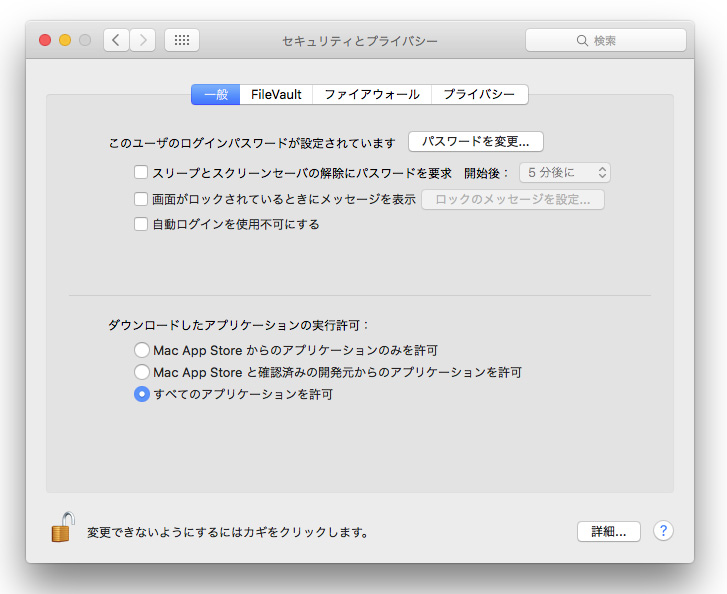Close the window with red button
The height and width of the screenshot is (594, 727).
point(45,40)
